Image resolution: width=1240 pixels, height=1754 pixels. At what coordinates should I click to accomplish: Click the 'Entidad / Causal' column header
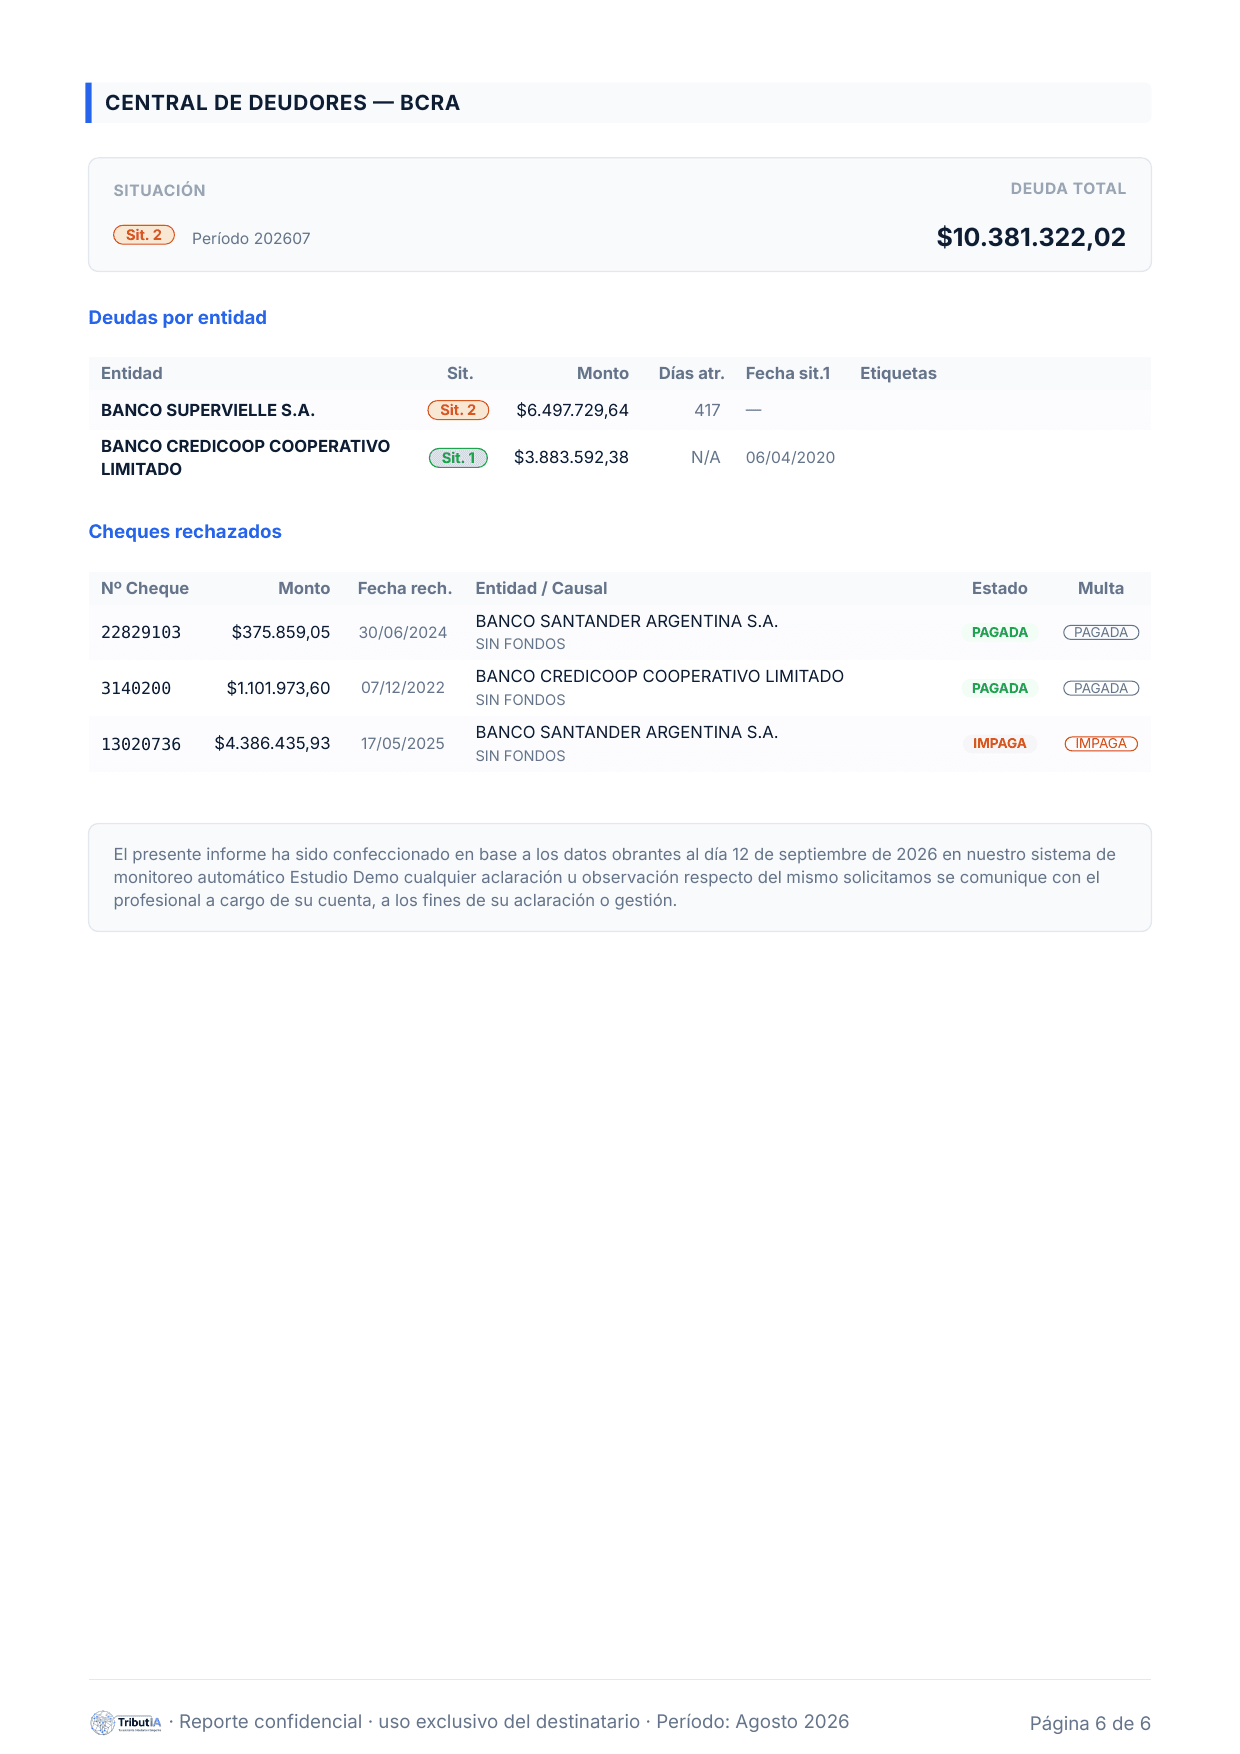[541, 588]
